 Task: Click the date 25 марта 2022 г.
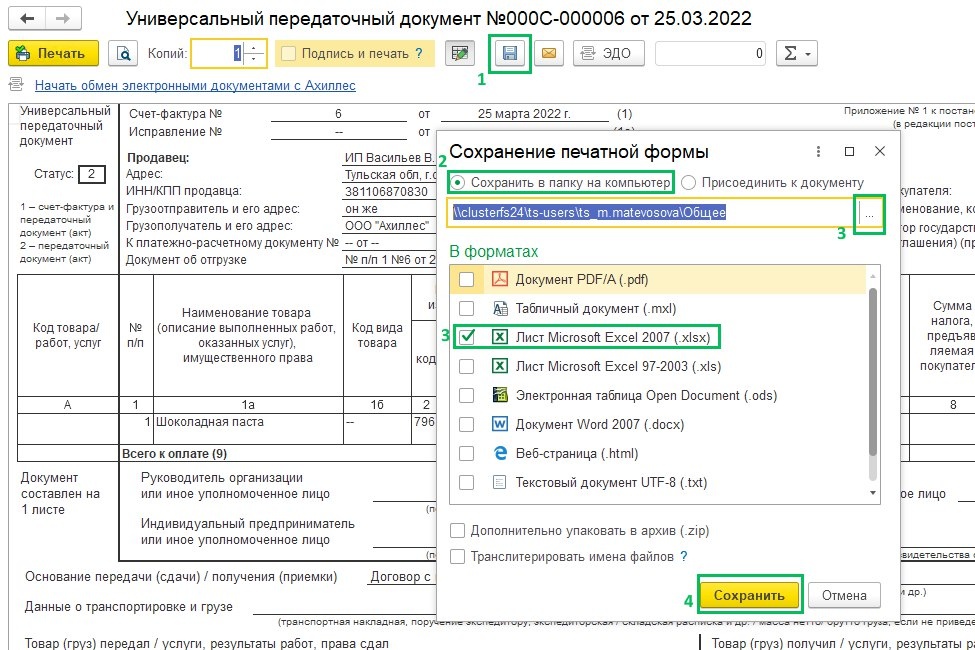pyautogui.click(x=524, y=114)
